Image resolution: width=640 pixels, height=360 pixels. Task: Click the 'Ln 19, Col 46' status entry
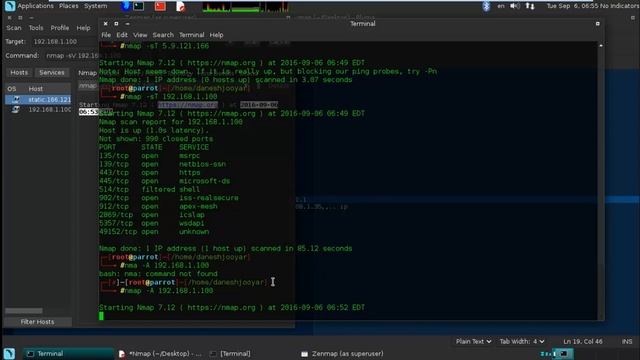coord(582,341)
